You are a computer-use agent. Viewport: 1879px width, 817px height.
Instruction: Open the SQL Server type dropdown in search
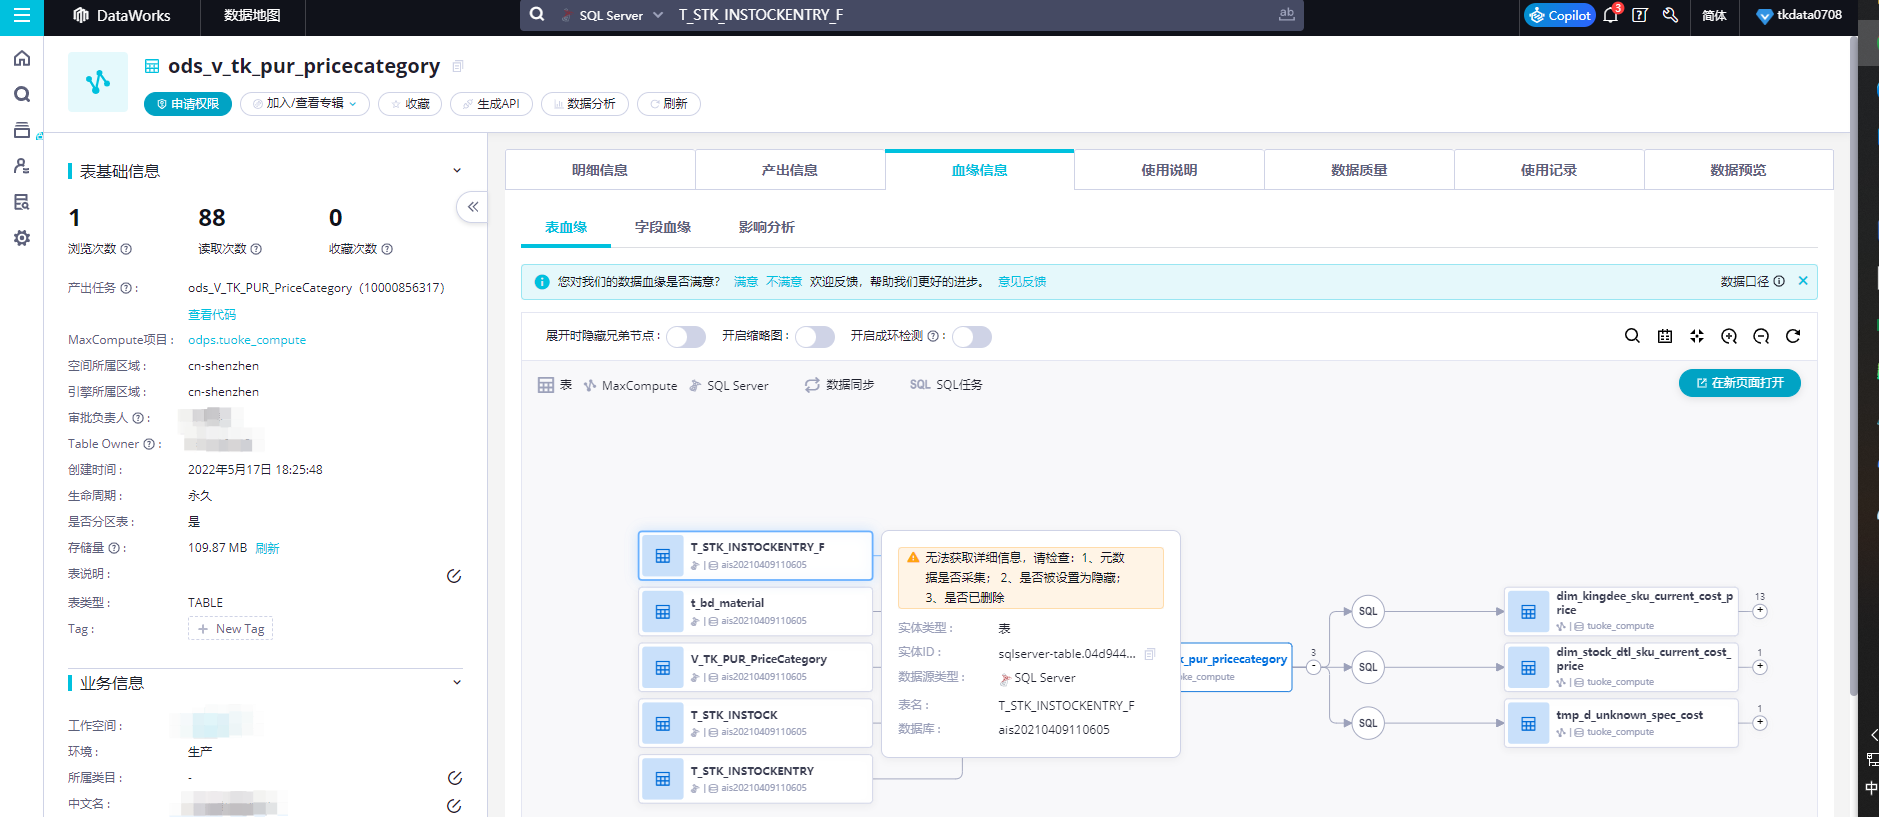tap(612, 15)
